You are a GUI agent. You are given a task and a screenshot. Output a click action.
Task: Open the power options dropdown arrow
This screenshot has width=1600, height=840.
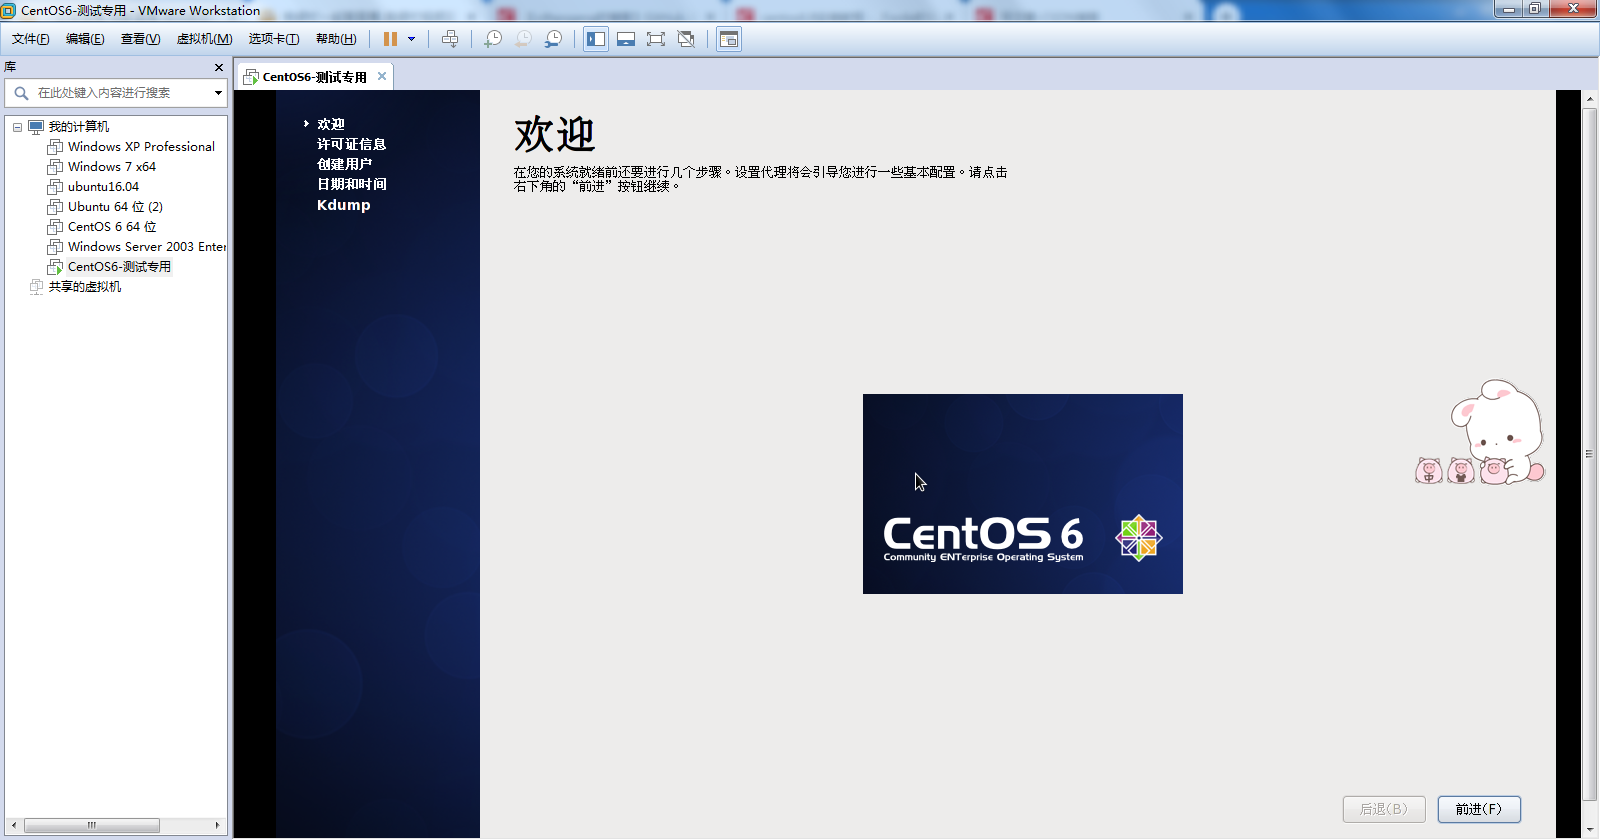(411, 39)
